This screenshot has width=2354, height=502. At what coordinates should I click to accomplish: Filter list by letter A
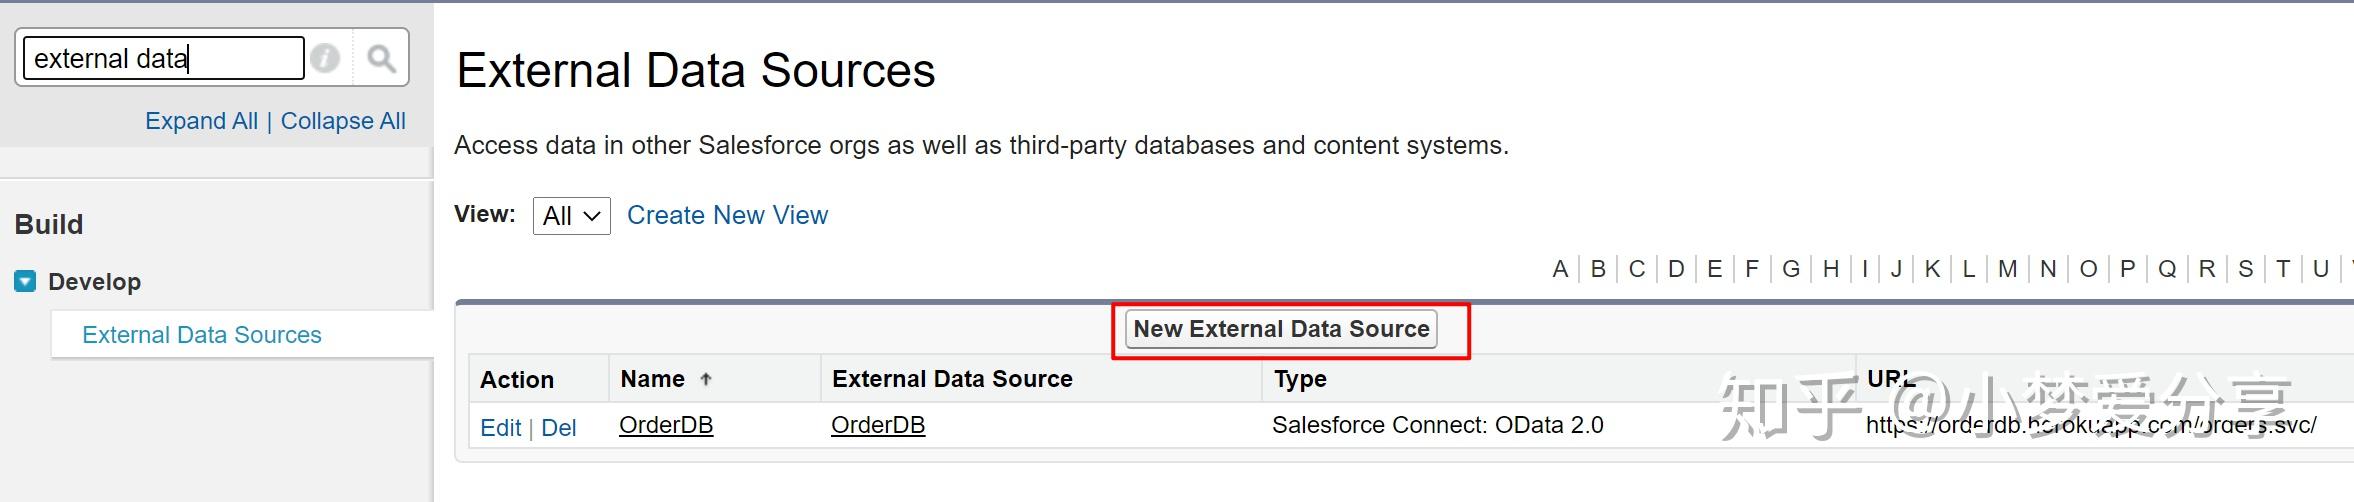(x=1560, y=269)
